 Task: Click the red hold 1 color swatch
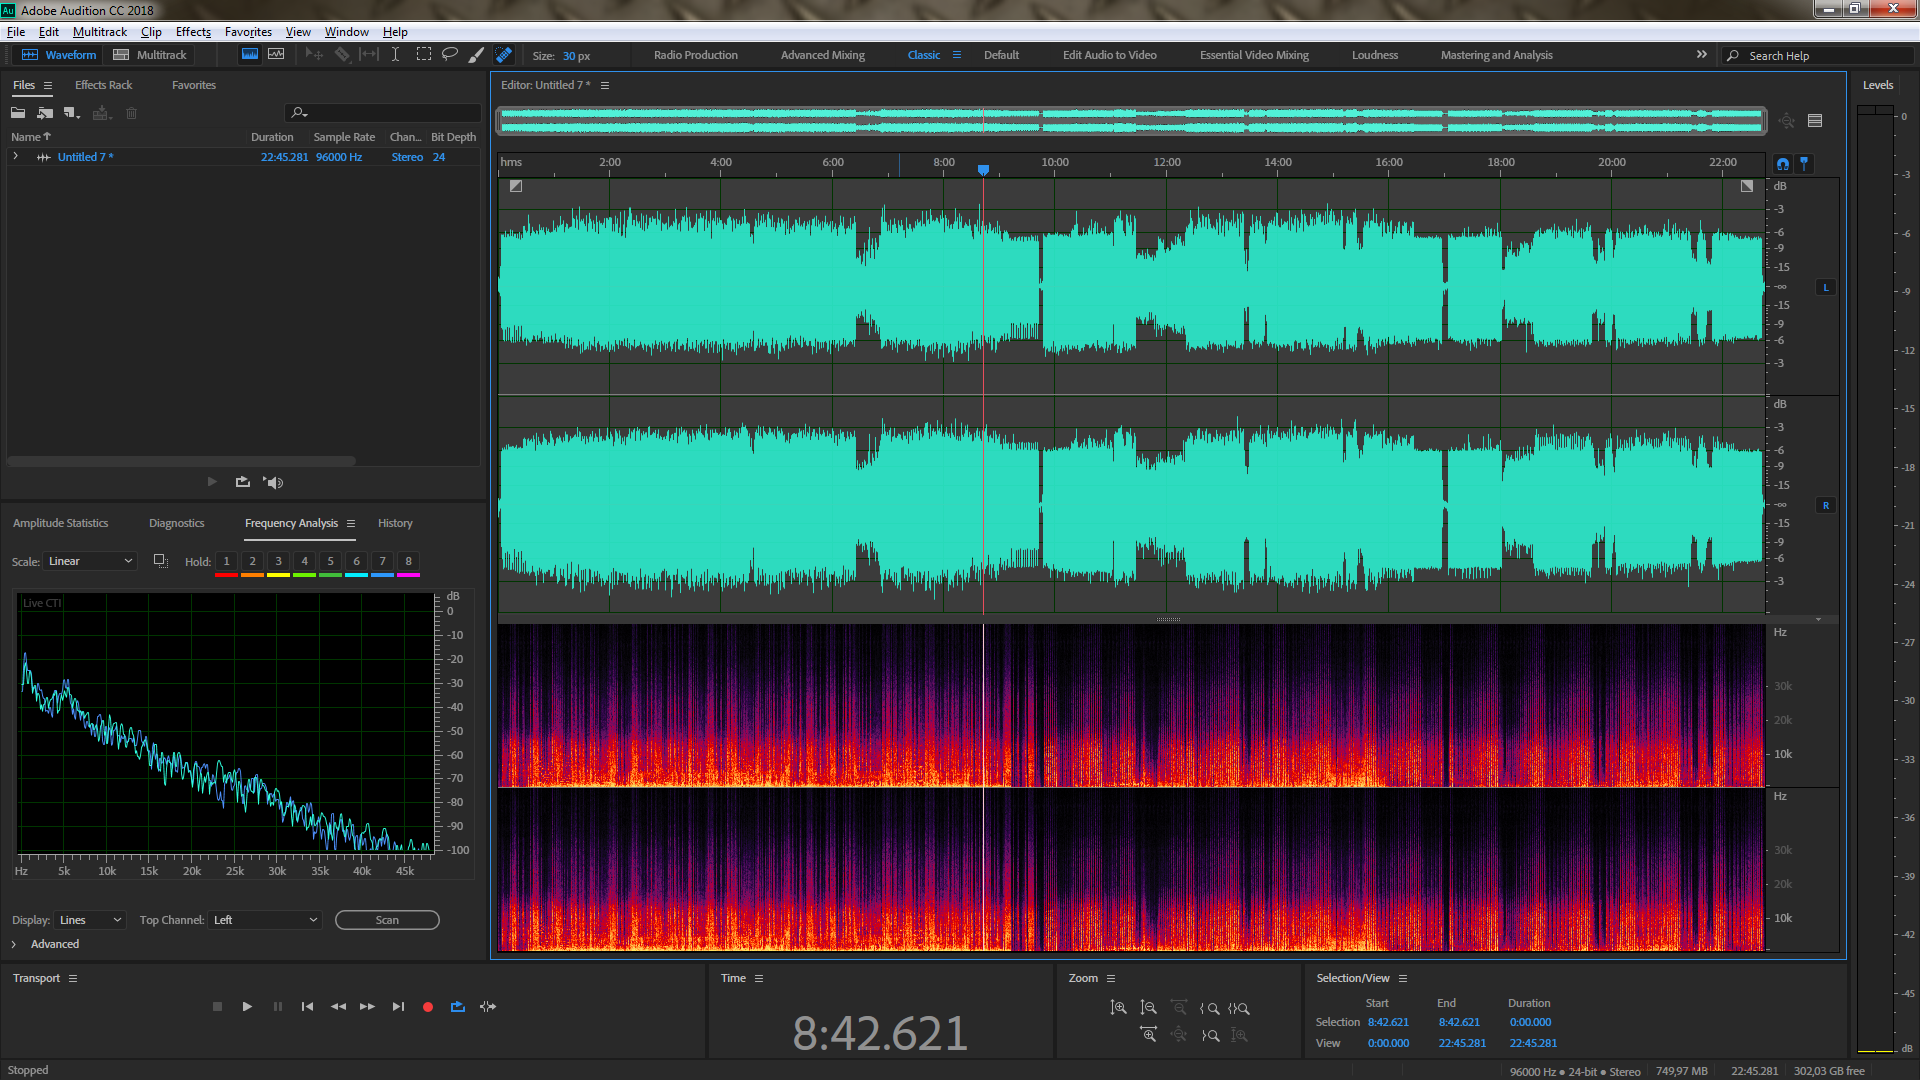click(x=226, y=575)
